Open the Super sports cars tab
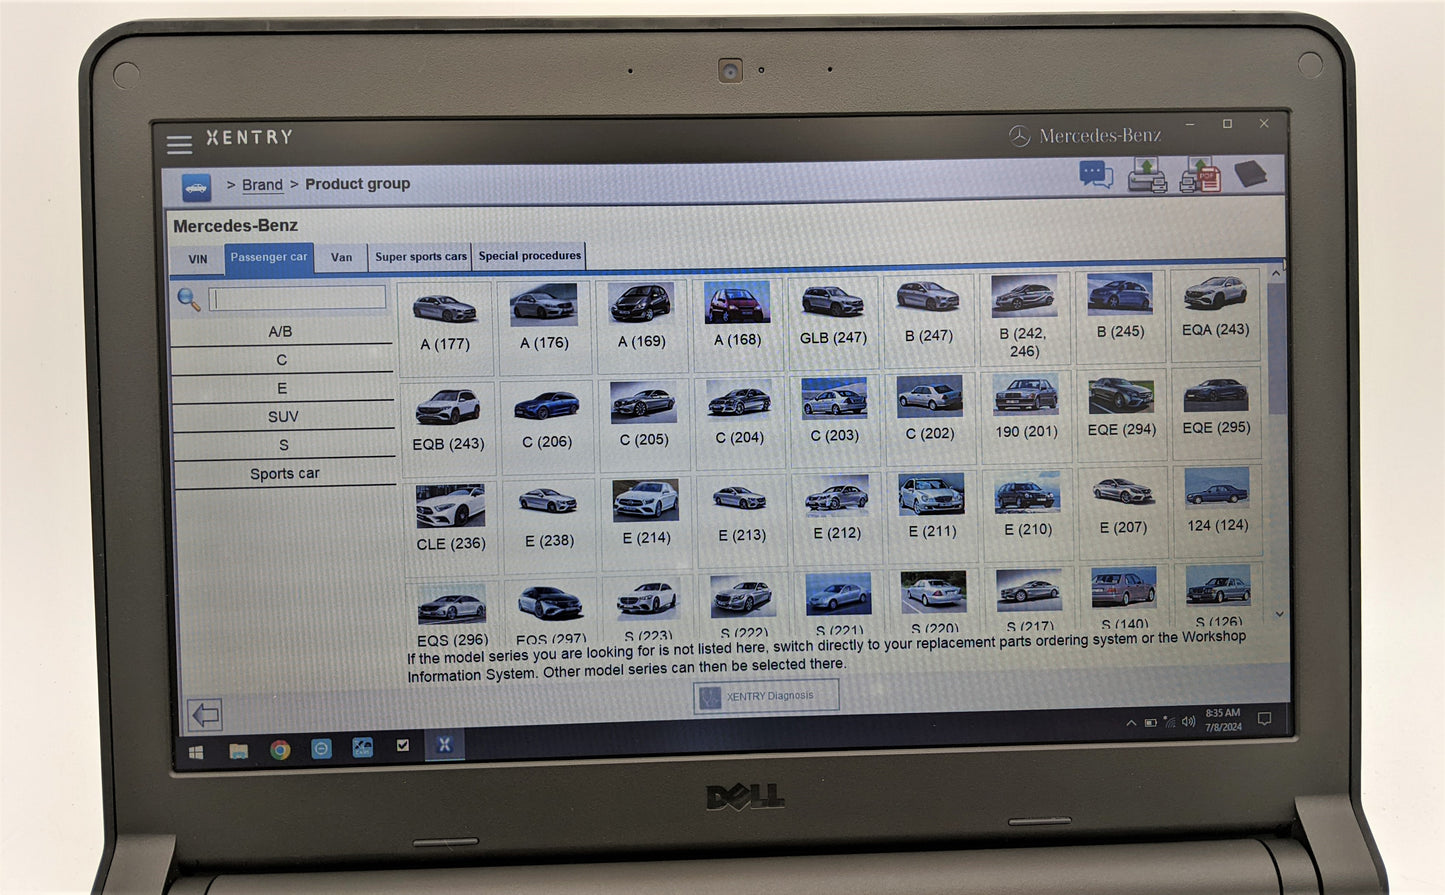1445x895 pixels. (x=420, y=257)
